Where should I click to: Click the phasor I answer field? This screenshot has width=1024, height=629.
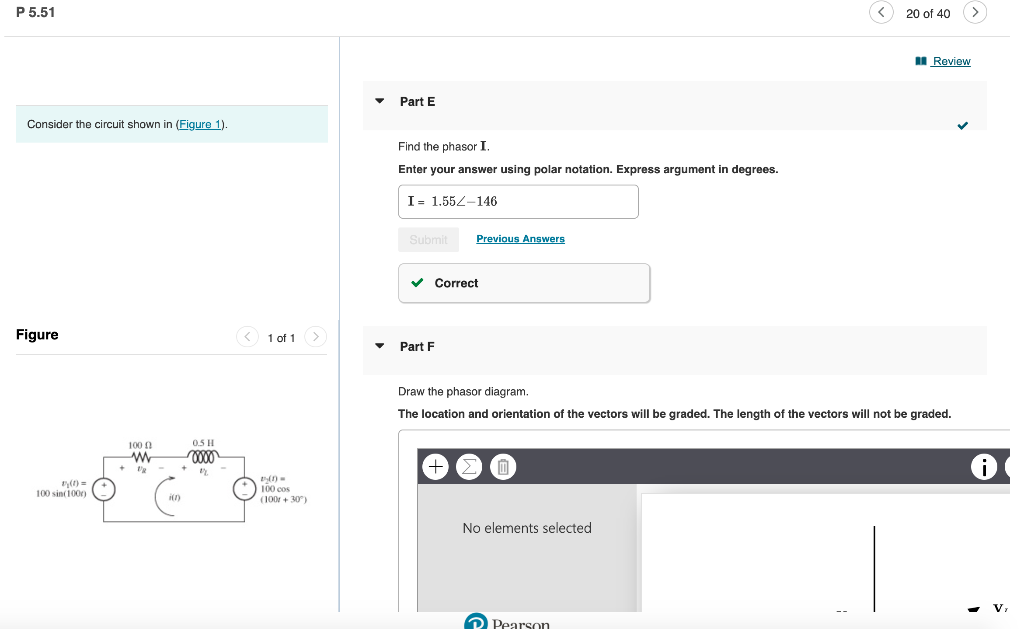(x=518, y=202)
